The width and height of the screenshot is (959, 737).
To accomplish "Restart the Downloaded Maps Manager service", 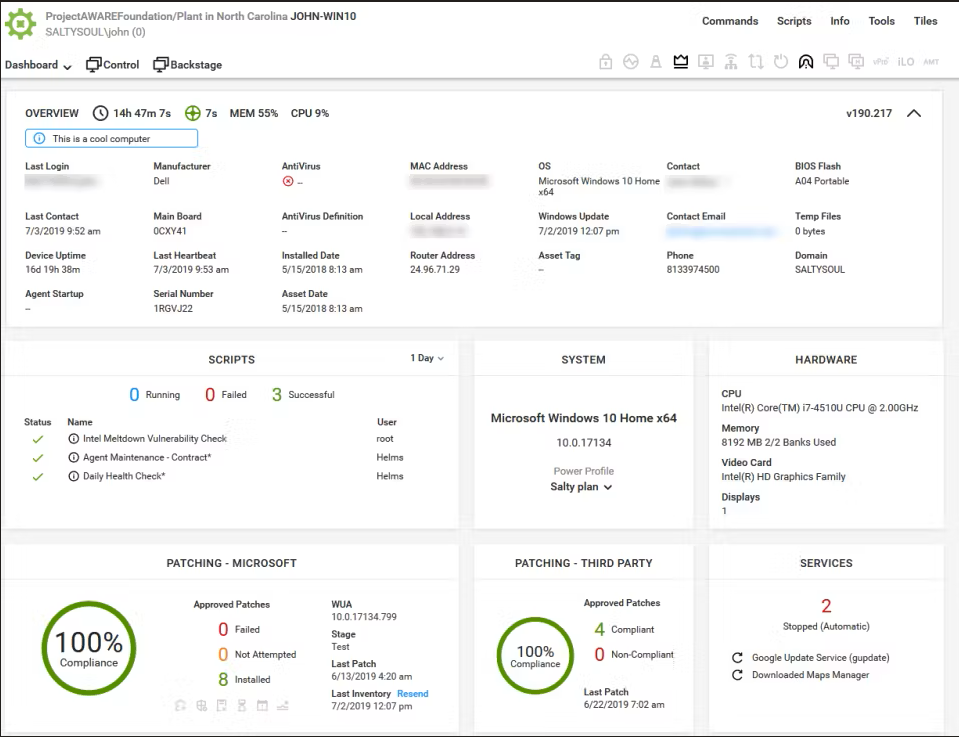I will click(x=738, y=675).
